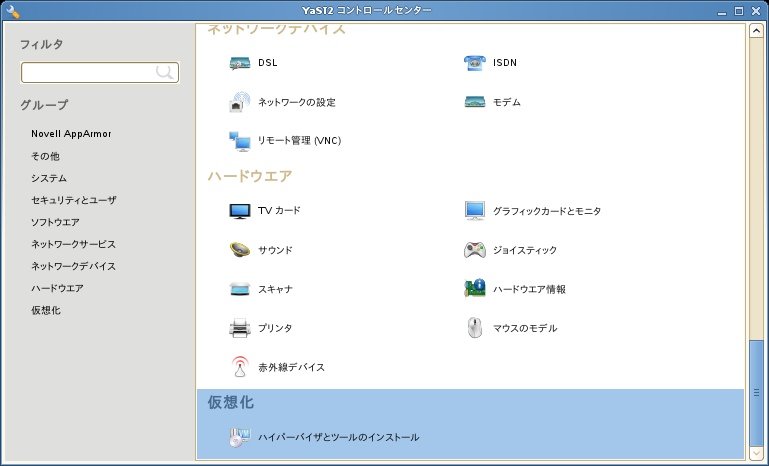Open the TV カード icon
The image size is (769, 466).
click(x=240, y=211)
